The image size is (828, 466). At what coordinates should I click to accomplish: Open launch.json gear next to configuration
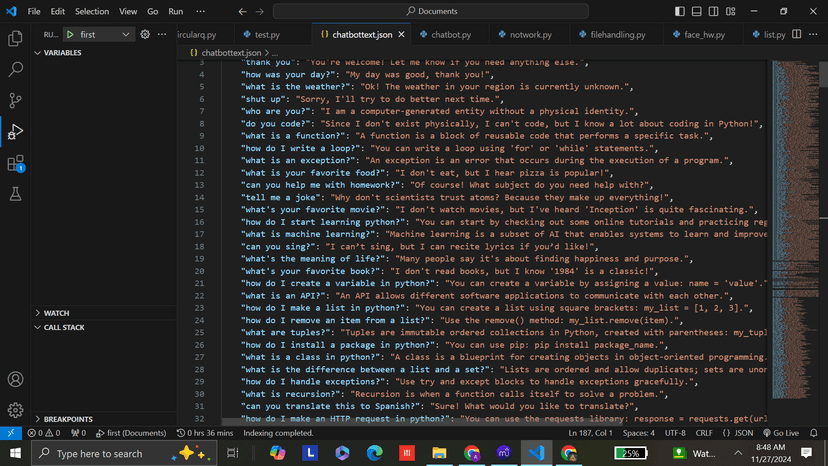(x=145, y=34)
